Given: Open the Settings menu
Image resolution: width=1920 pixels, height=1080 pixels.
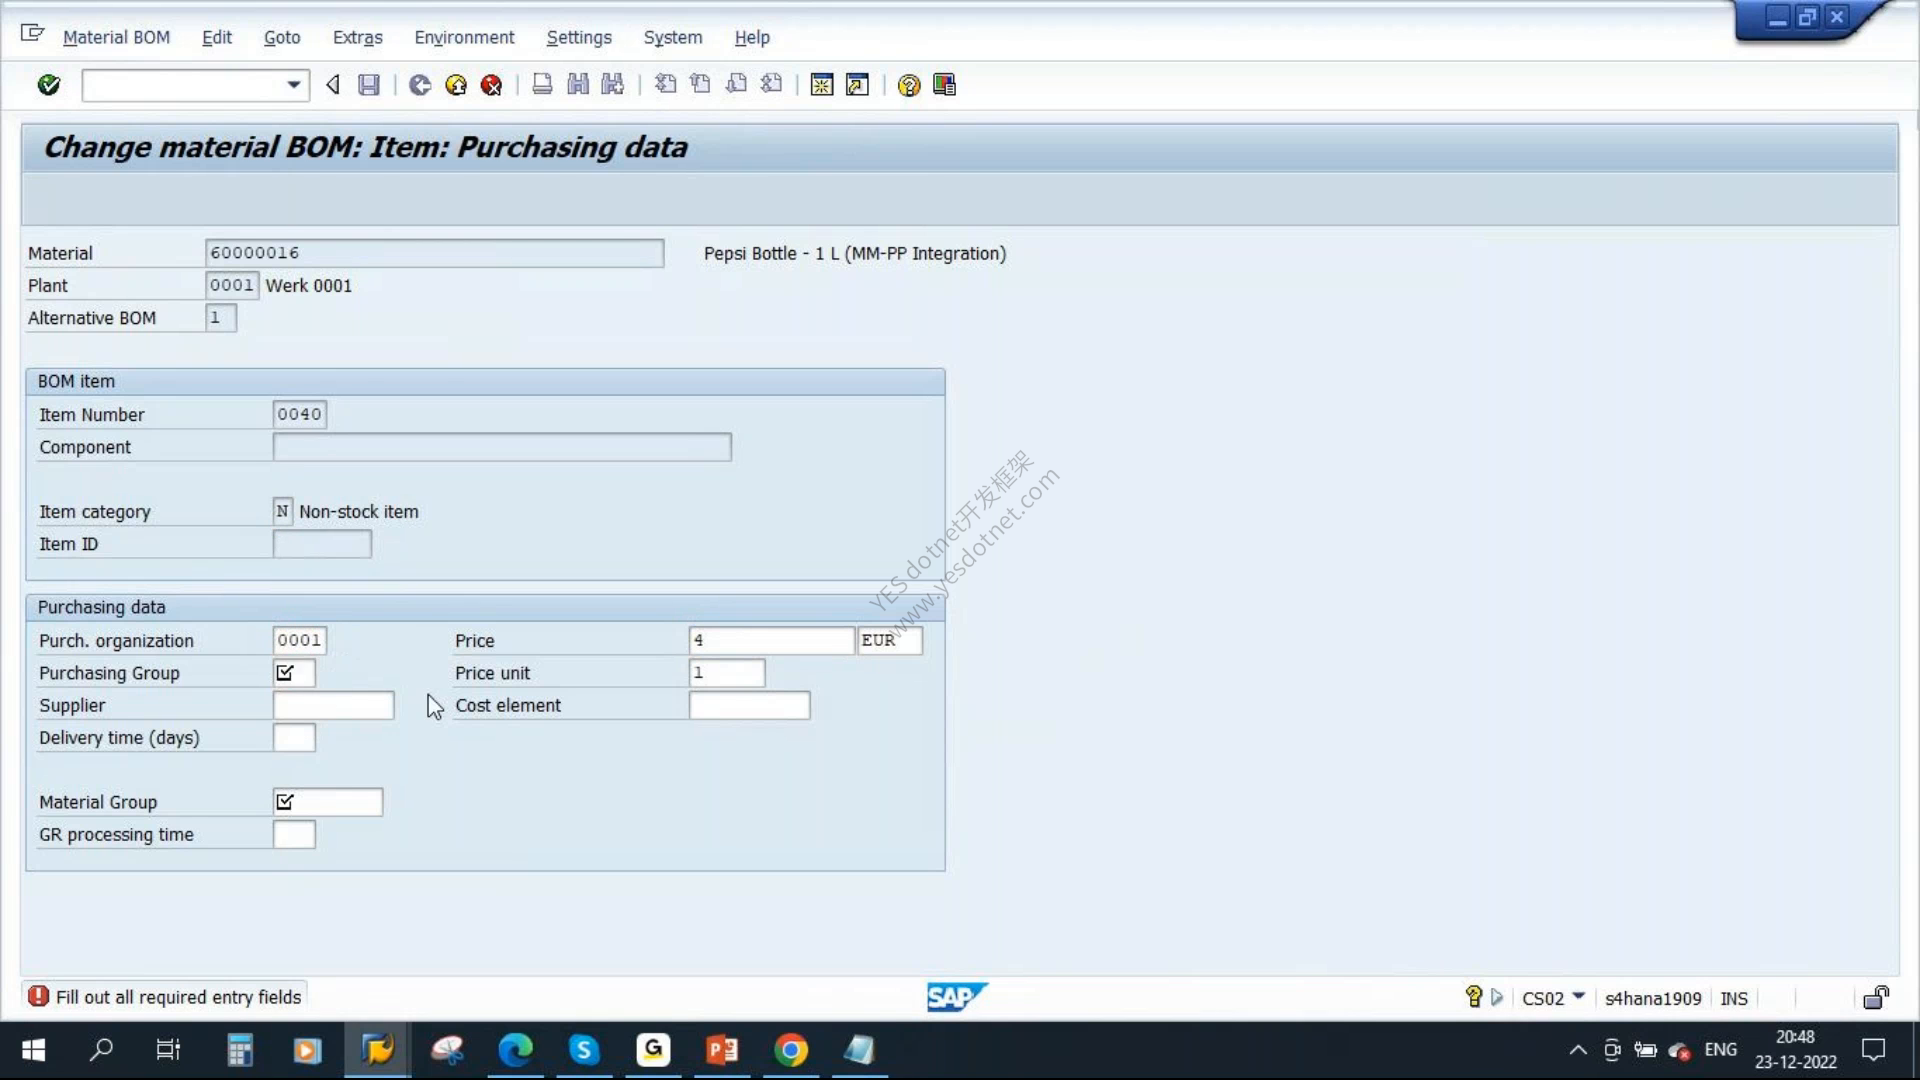Looking at the screenshot, I should point(579,37).
